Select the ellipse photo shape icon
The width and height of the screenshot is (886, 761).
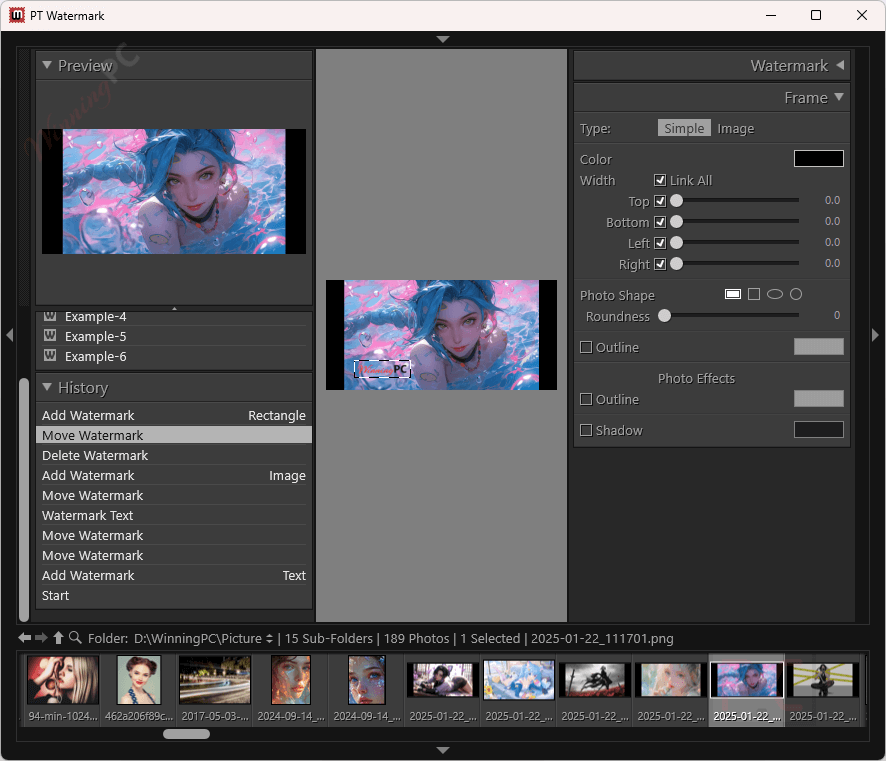click(775, 294)
